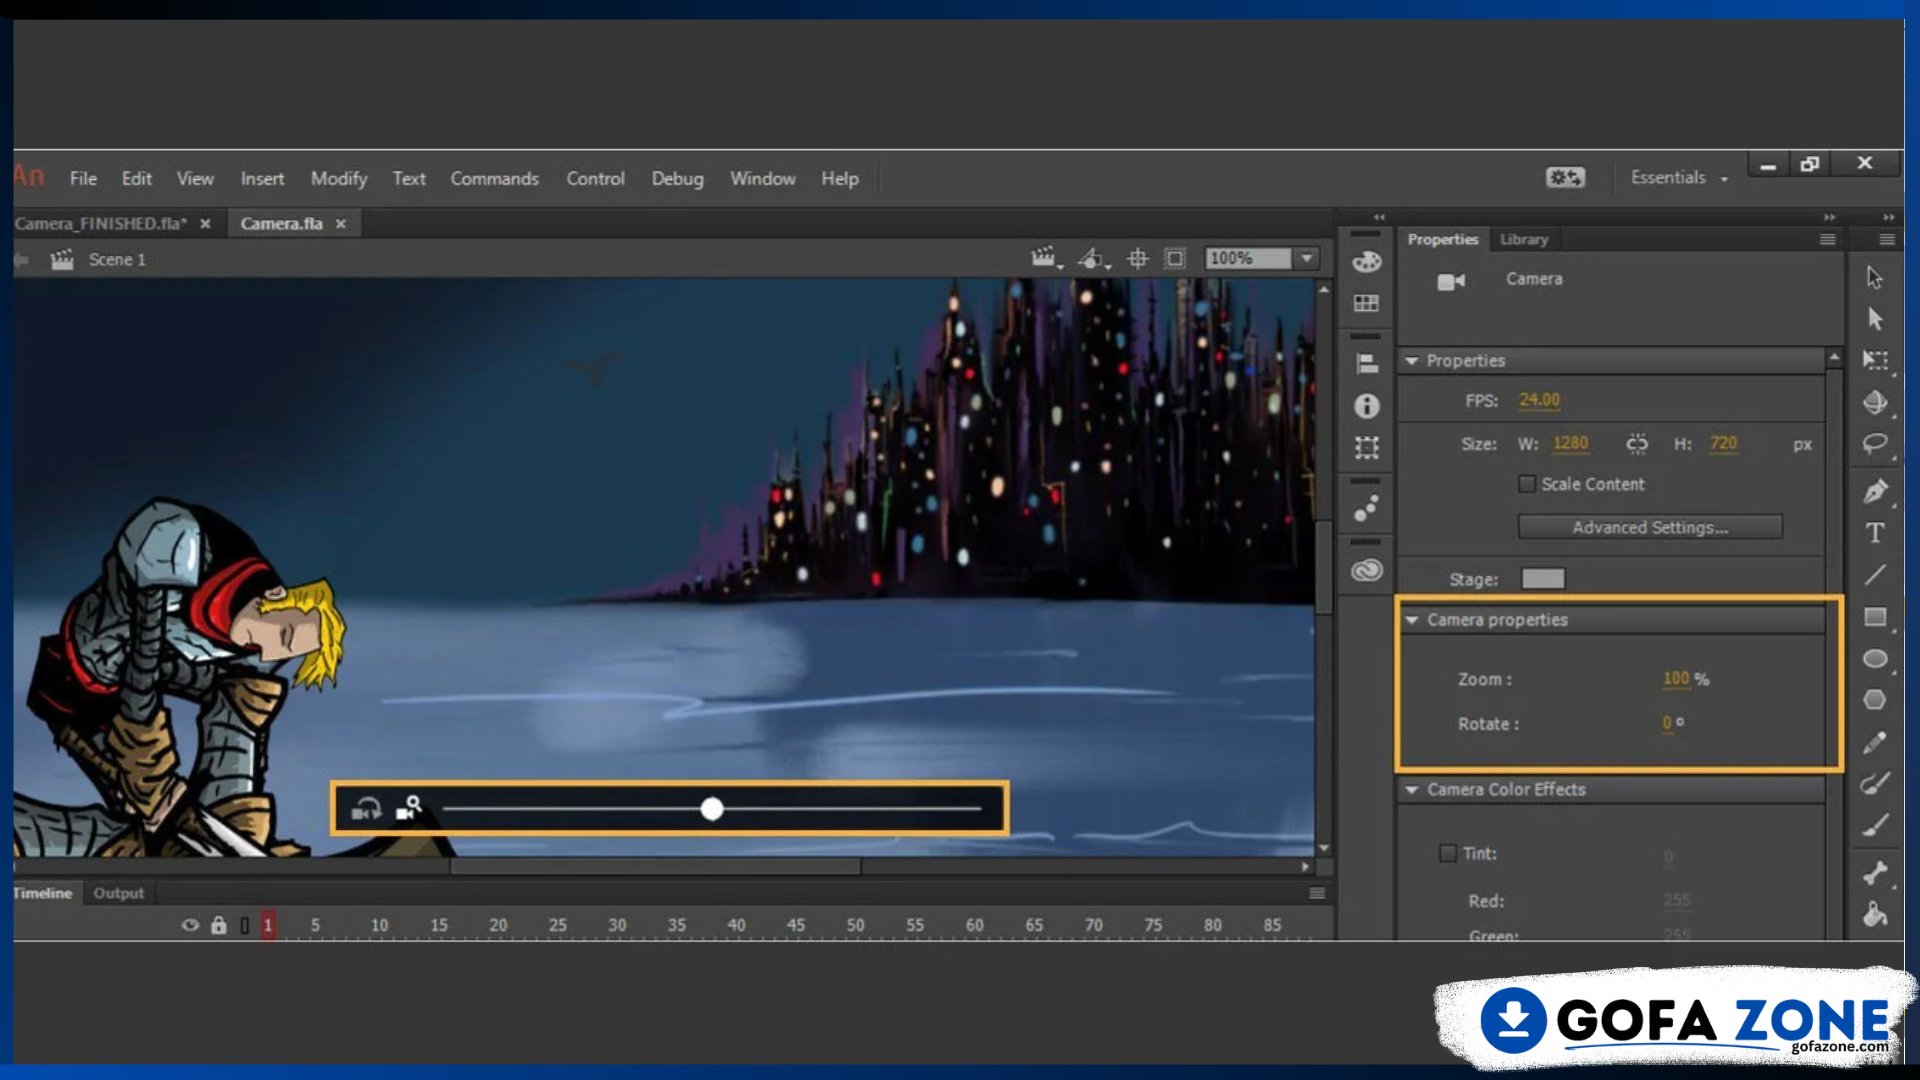Click the Edit Scene clapper icon
The image size is (1920, 1080).
tap(1045, 258)
